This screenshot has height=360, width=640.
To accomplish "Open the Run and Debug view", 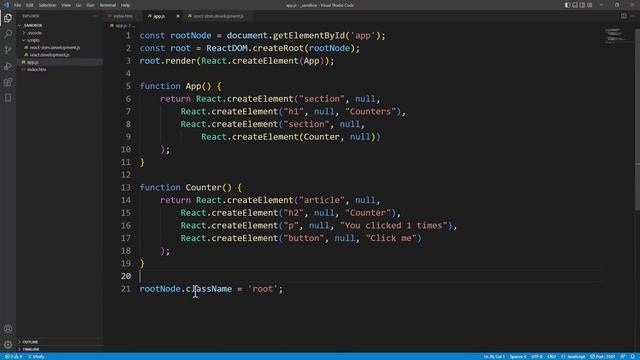I will (x=8, y=66).
